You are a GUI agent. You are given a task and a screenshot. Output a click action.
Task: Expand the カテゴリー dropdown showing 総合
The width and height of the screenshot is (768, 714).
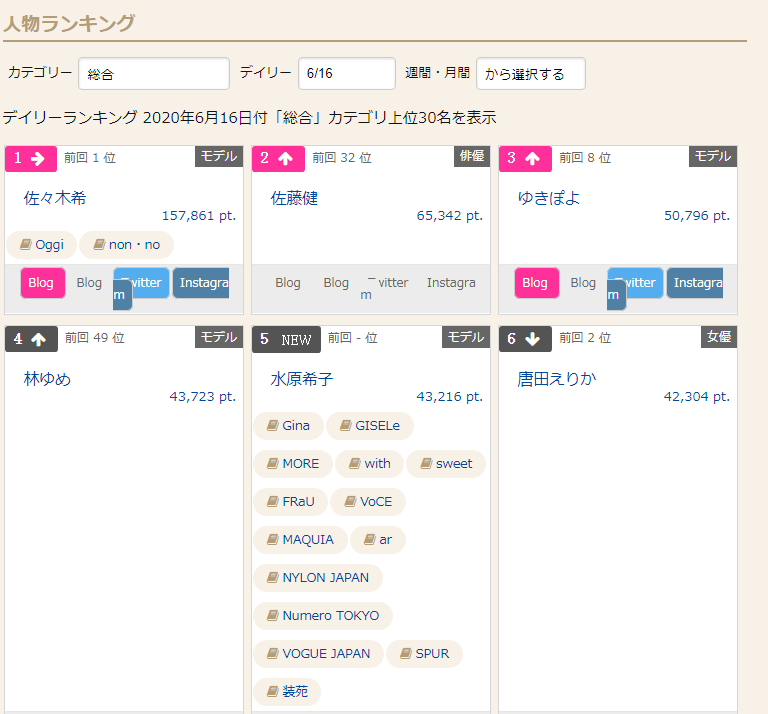[x=154, y=73]
